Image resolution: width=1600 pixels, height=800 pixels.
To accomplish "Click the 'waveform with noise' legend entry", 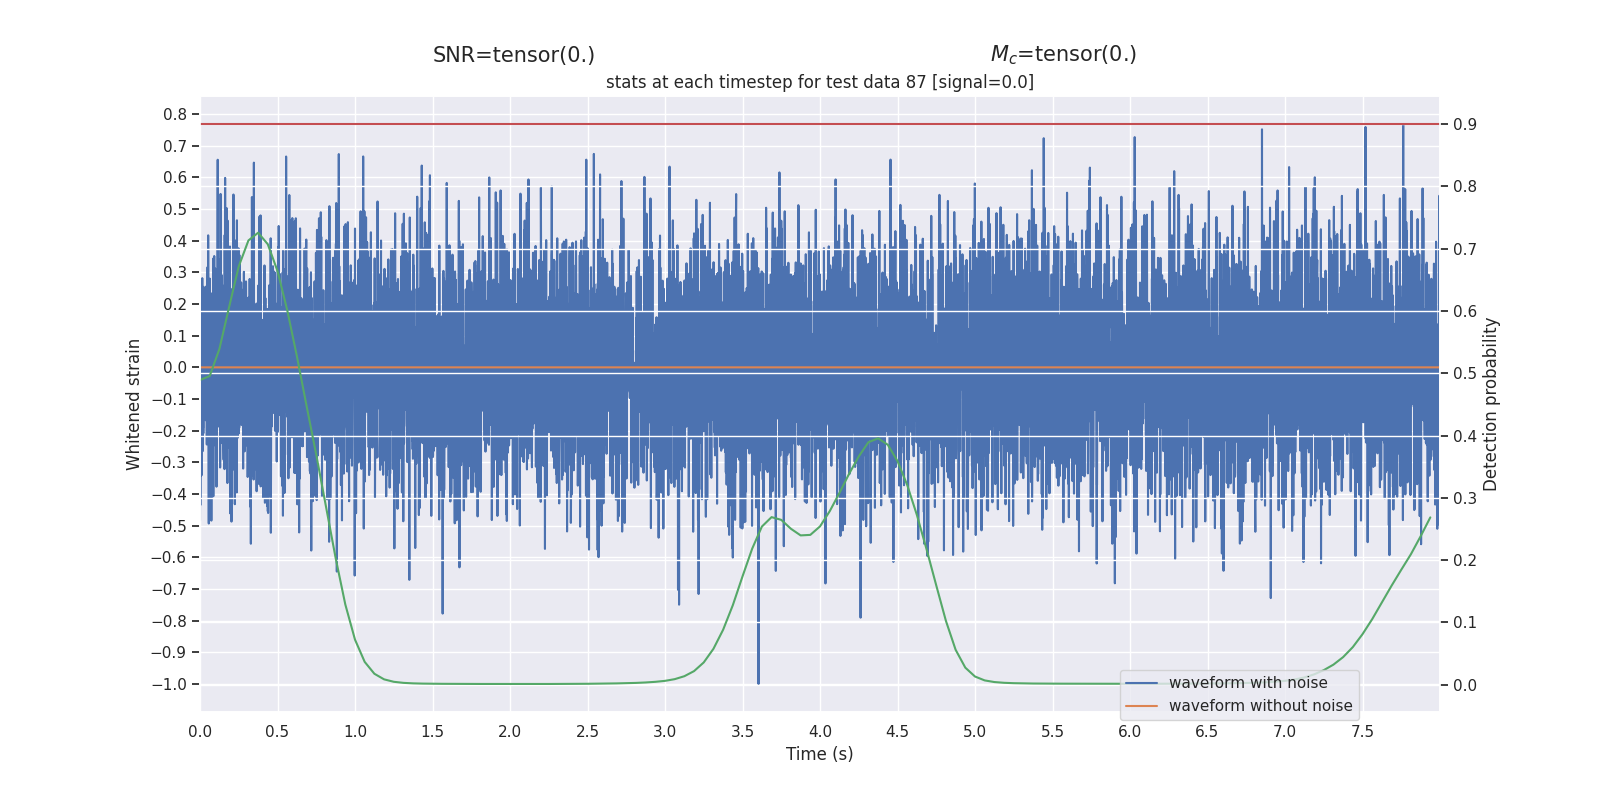I will (x=1248, y=683).
